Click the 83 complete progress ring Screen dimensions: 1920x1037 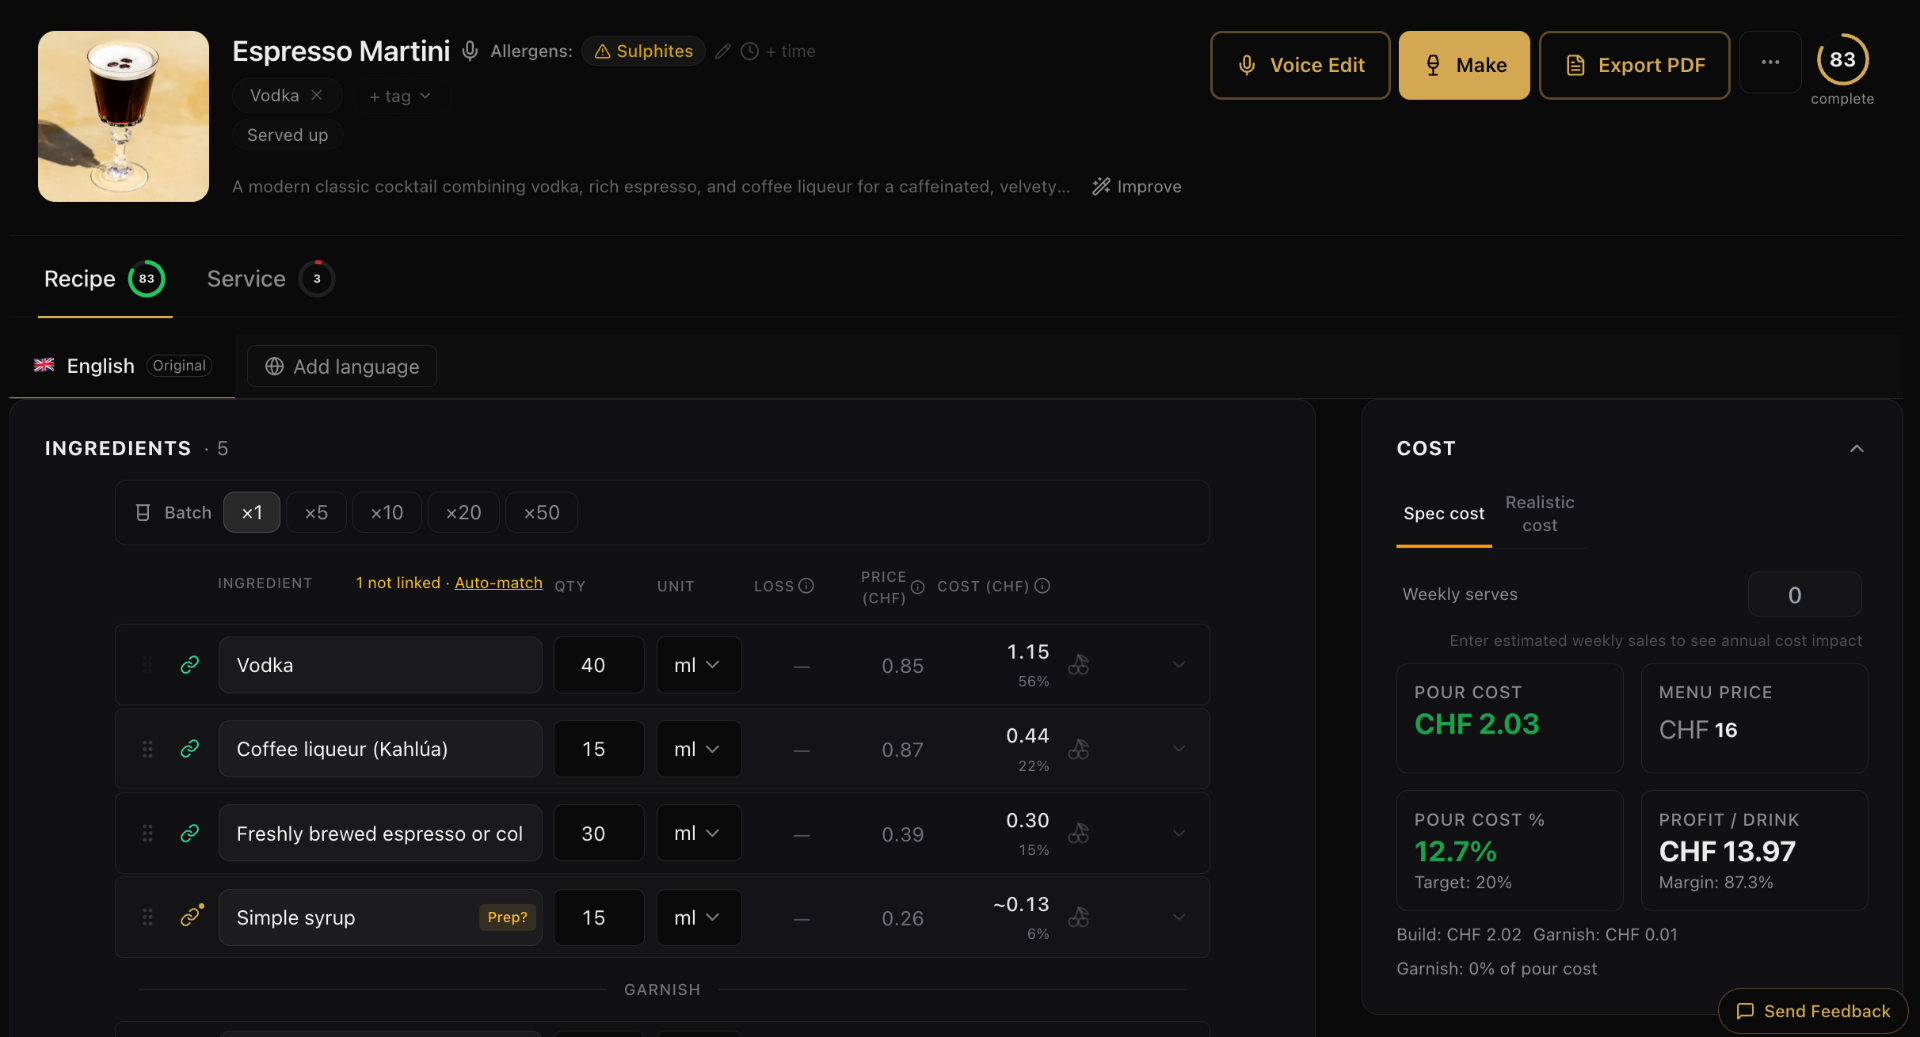coord(1842,60)
